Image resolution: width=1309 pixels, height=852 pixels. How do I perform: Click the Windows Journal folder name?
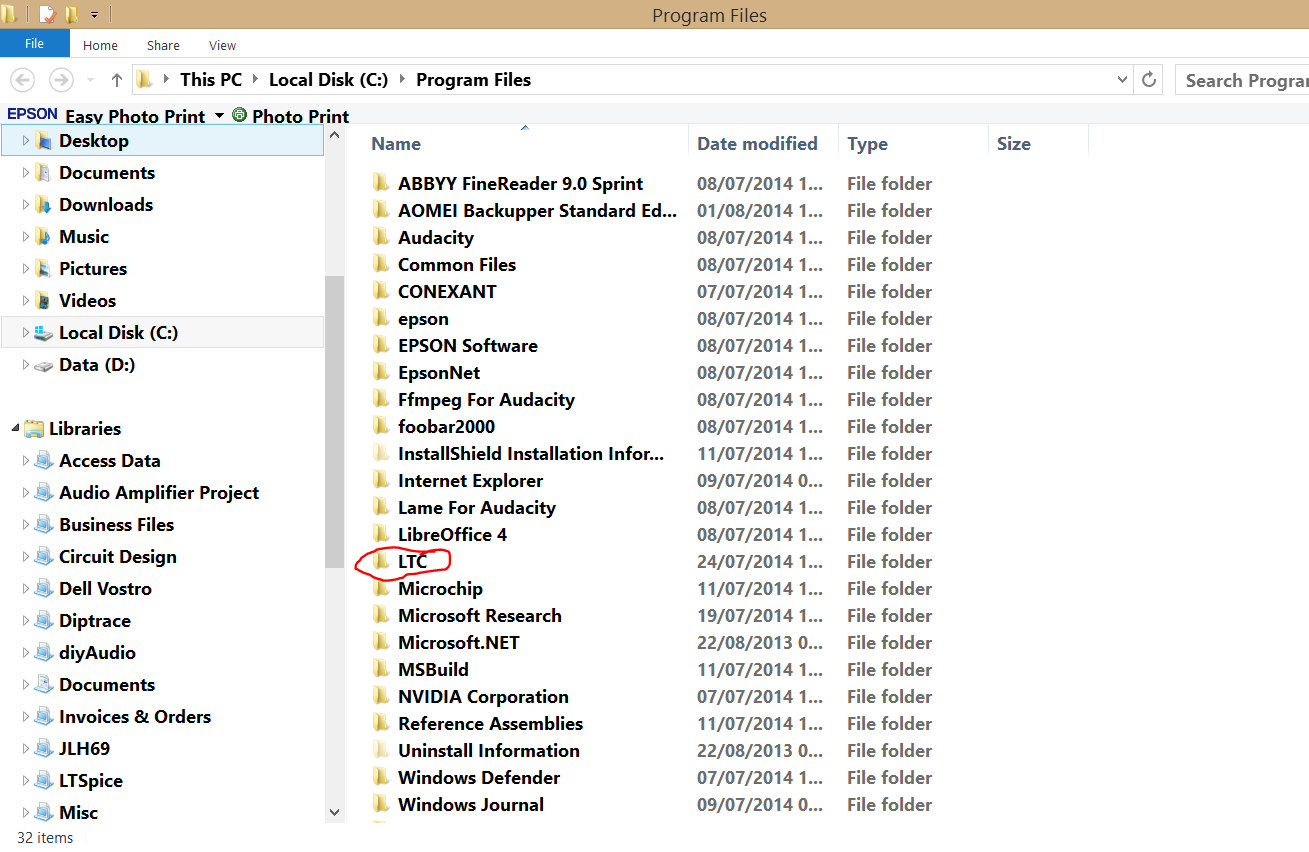(x=471, y=804)
